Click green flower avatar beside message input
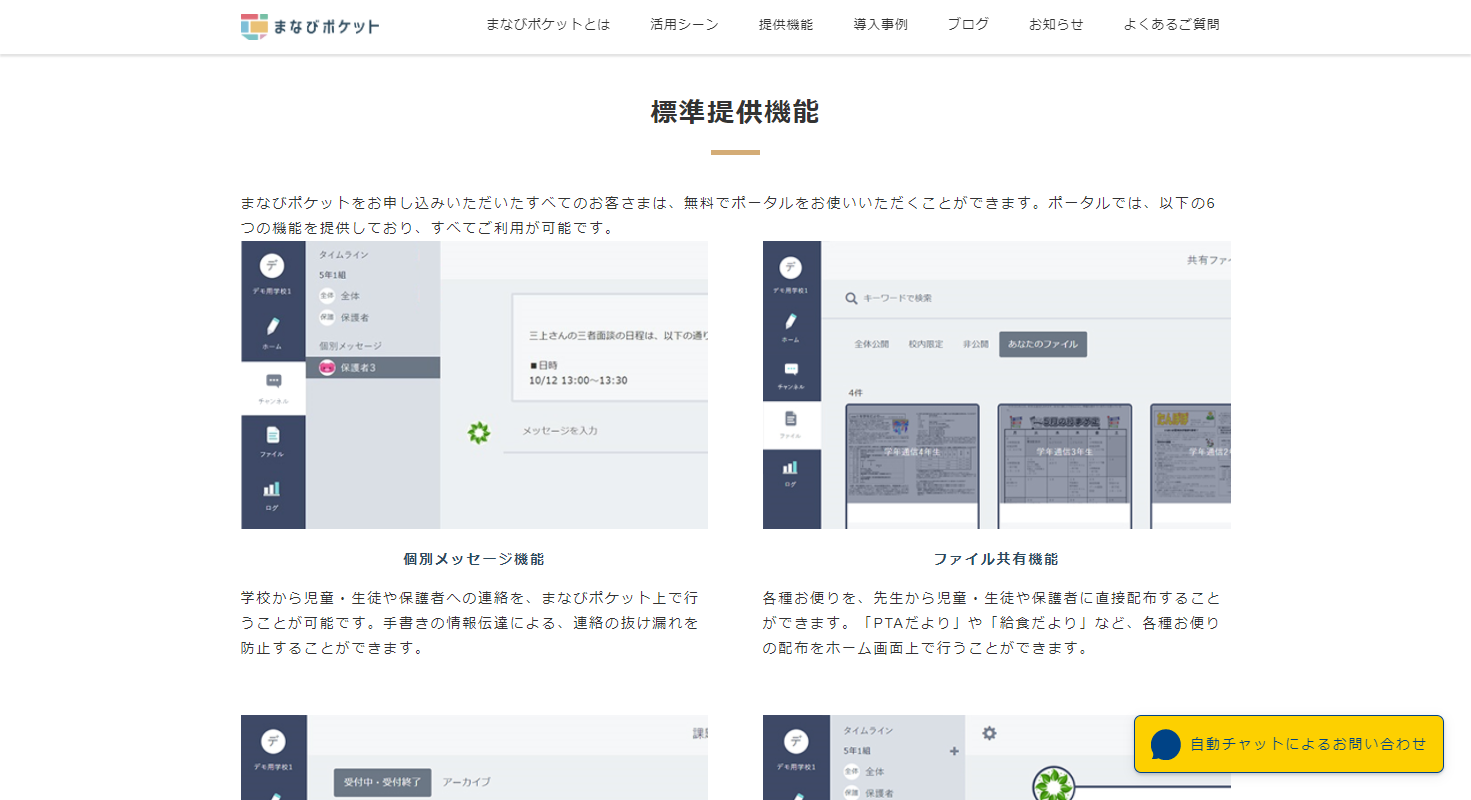Viewport: 1471px width, 800px height. point(479,433)
